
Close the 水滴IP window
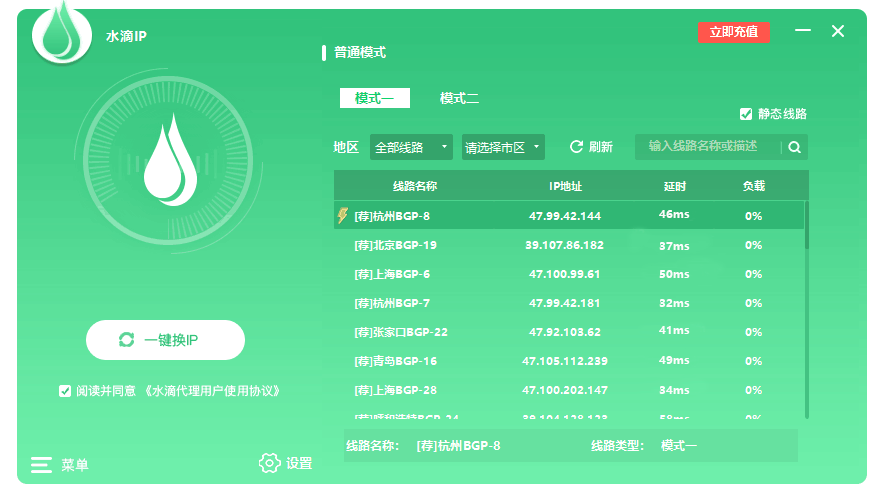point(837,31)
